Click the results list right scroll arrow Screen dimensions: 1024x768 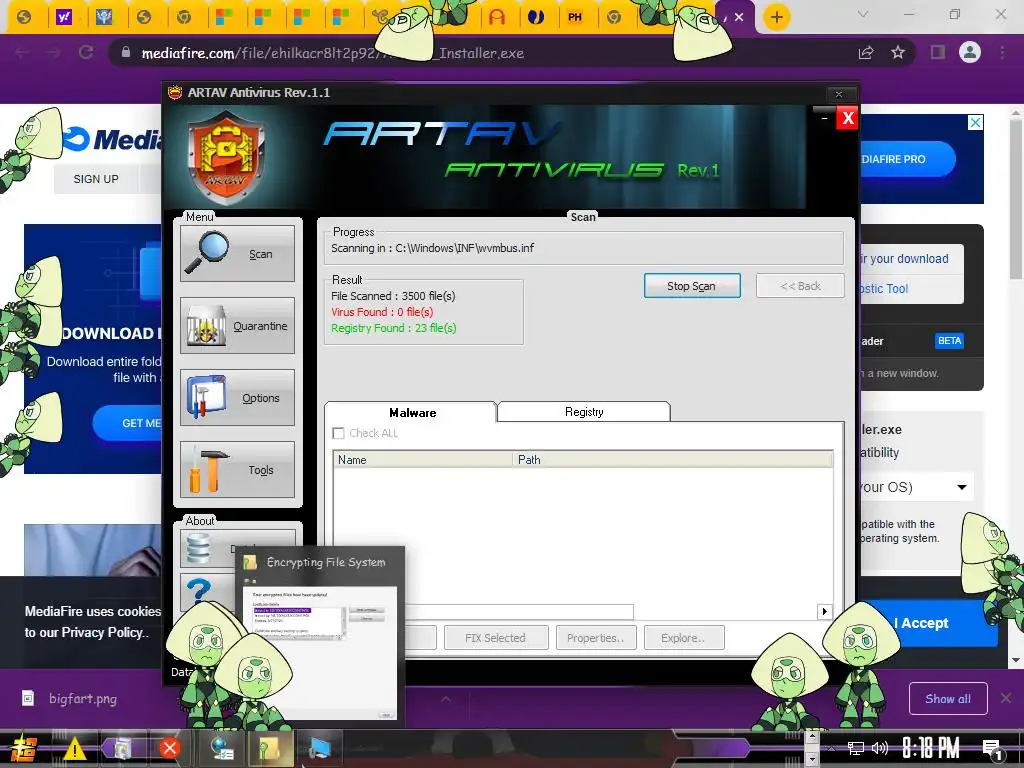(x=824, y=611)
